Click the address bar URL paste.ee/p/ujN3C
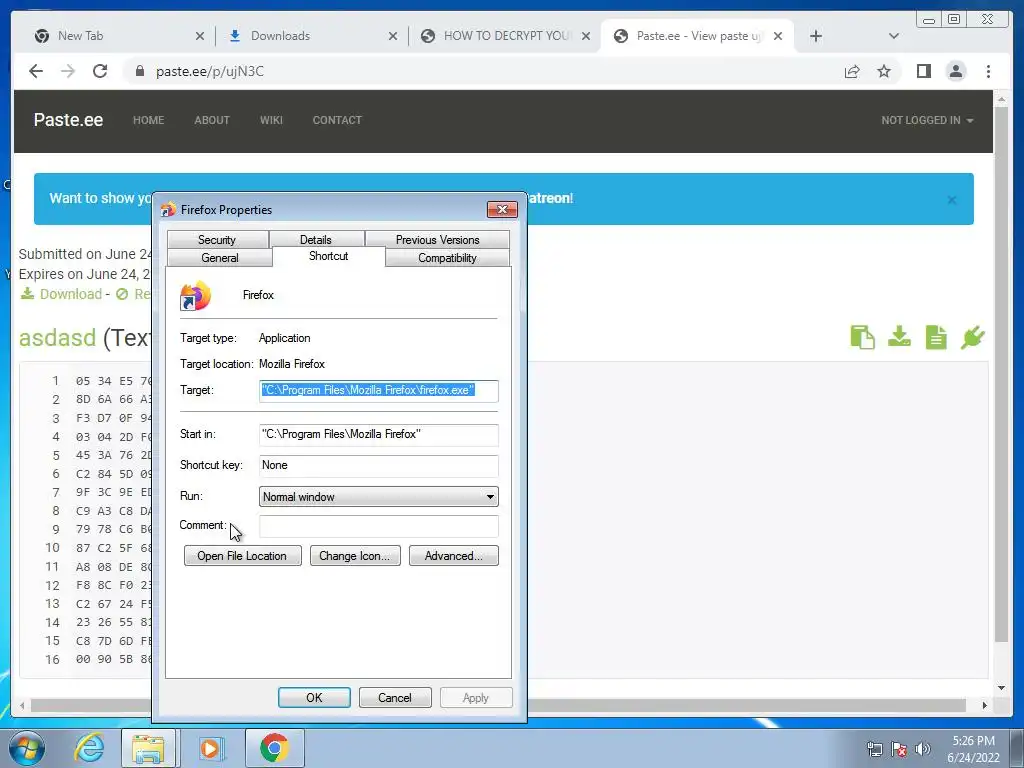Viewport: 1024px width, 768px height. click(x=210, y=71)
